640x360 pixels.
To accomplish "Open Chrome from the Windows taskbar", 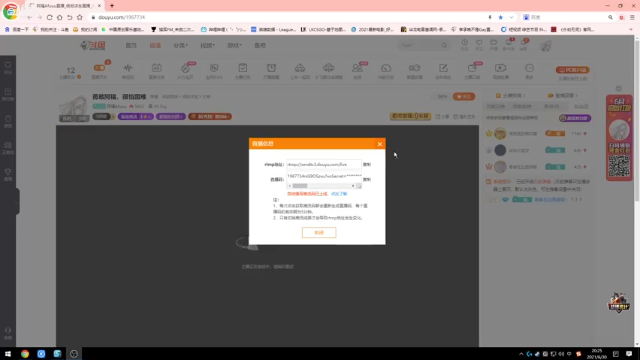I will pyautogui.click(x=25, y=354).
